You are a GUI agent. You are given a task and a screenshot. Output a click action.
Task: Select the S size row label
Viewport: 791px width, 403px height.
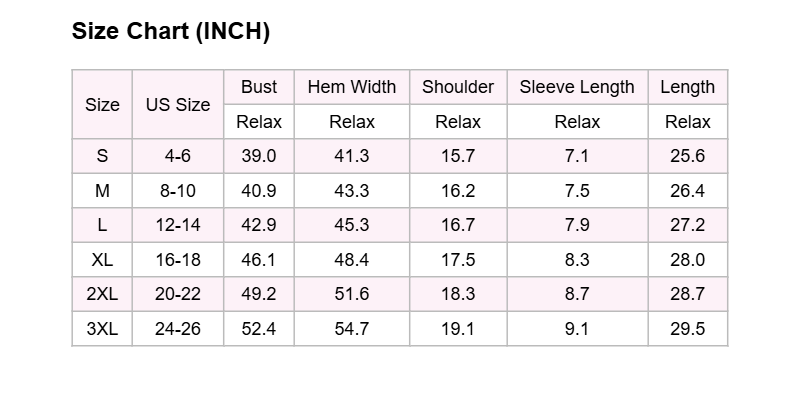102,156
